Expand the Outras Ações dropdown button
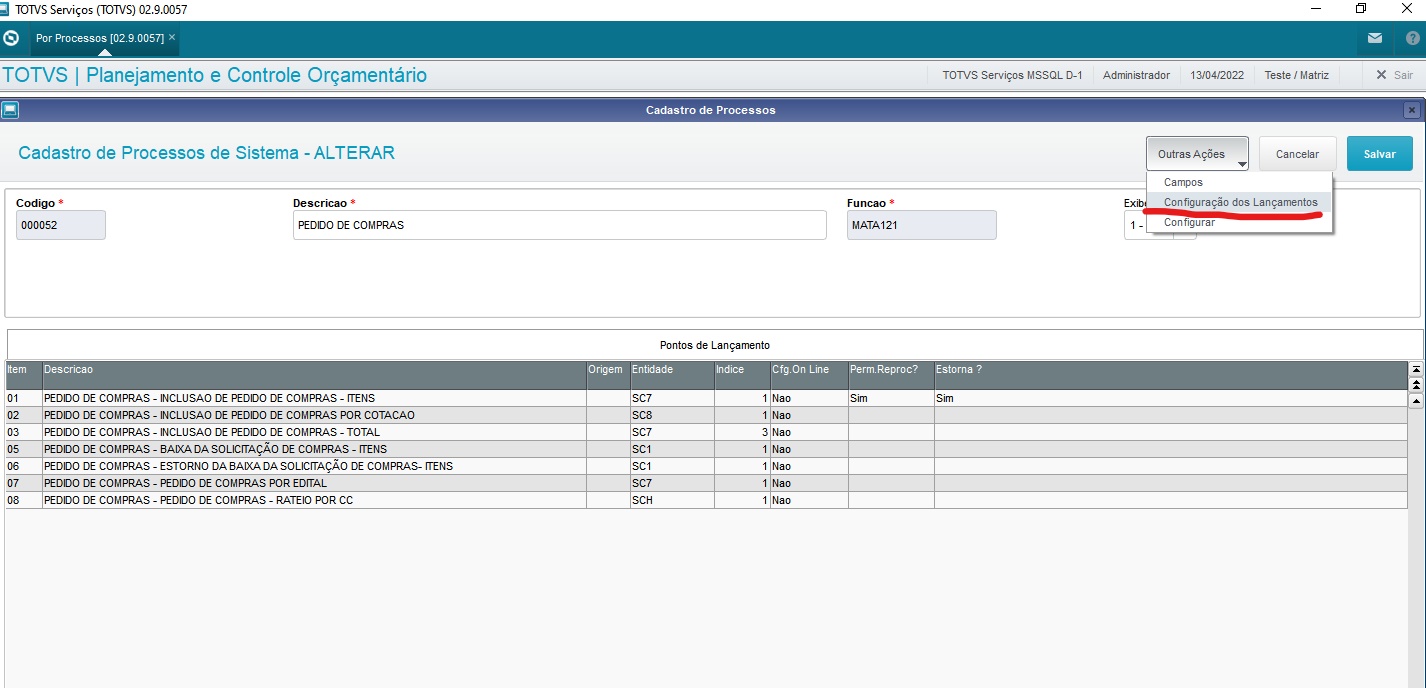Screen dimensions: 1426x688 1197,154
